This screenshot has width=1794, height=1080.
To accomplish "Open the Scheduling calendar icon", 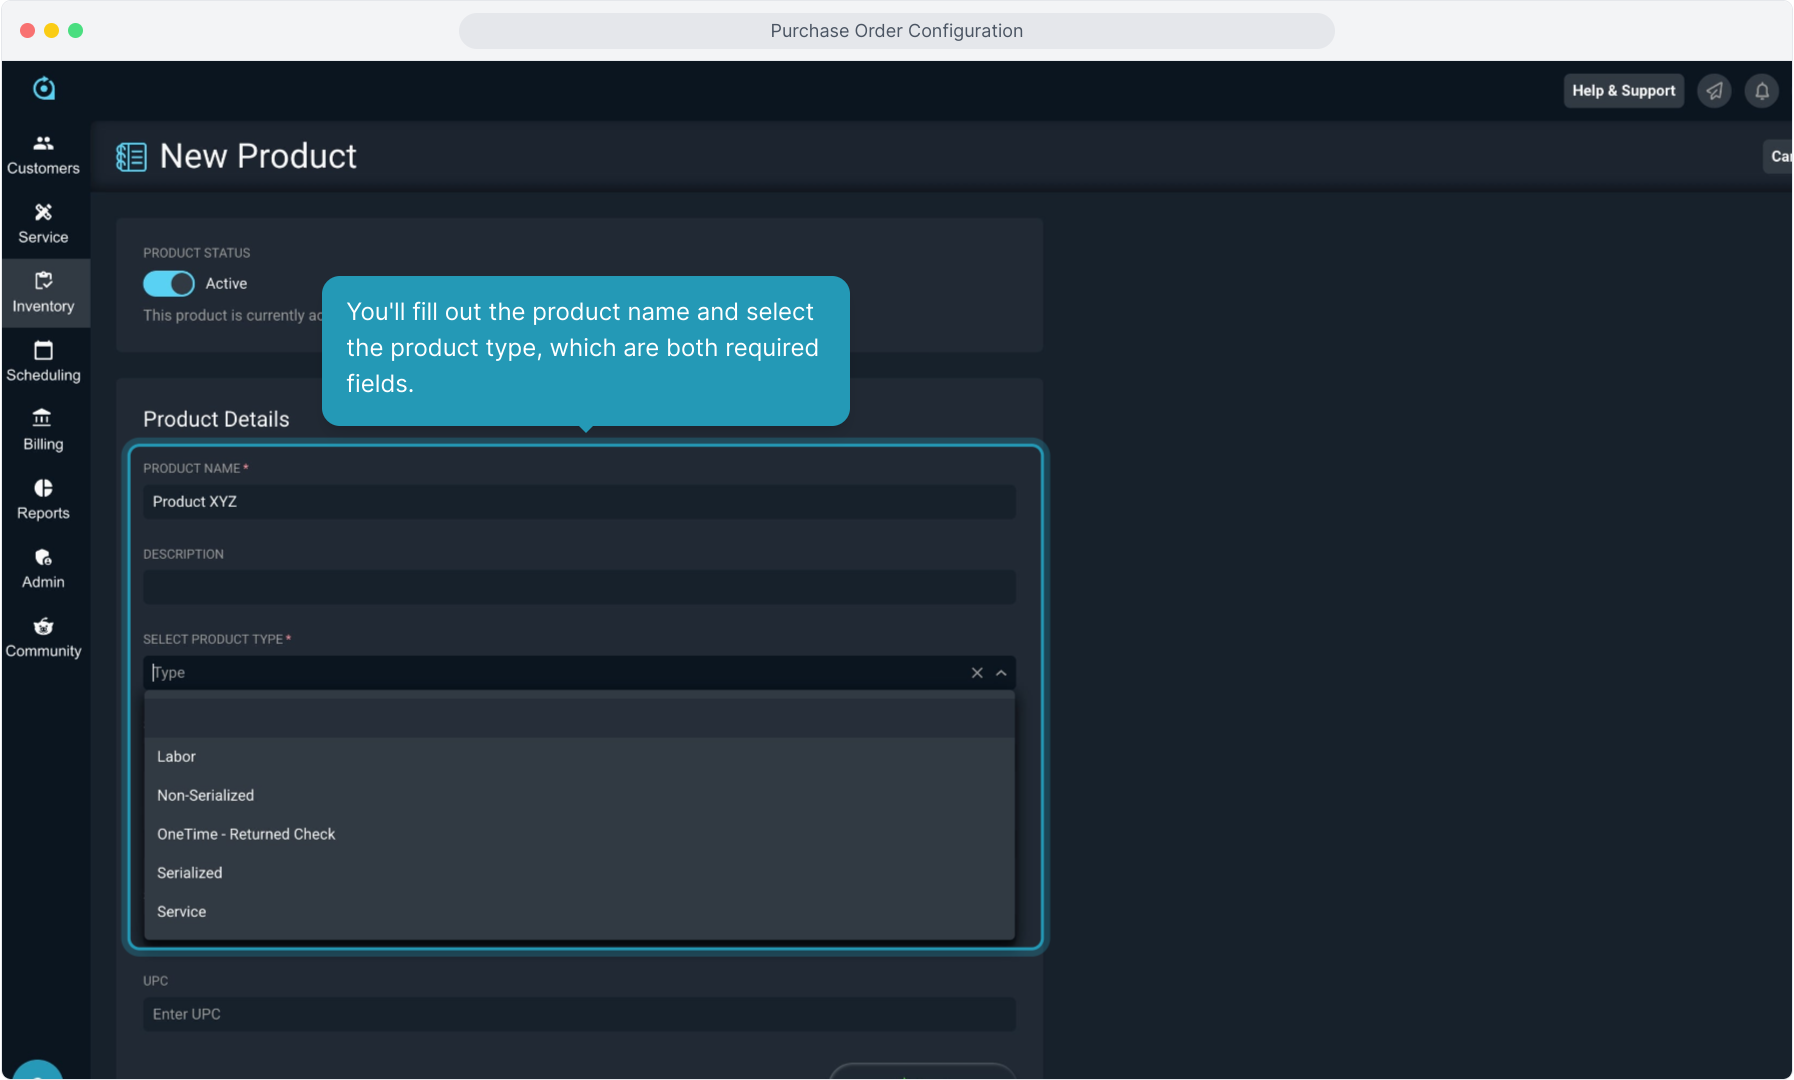I will click(x=43, y=351).
